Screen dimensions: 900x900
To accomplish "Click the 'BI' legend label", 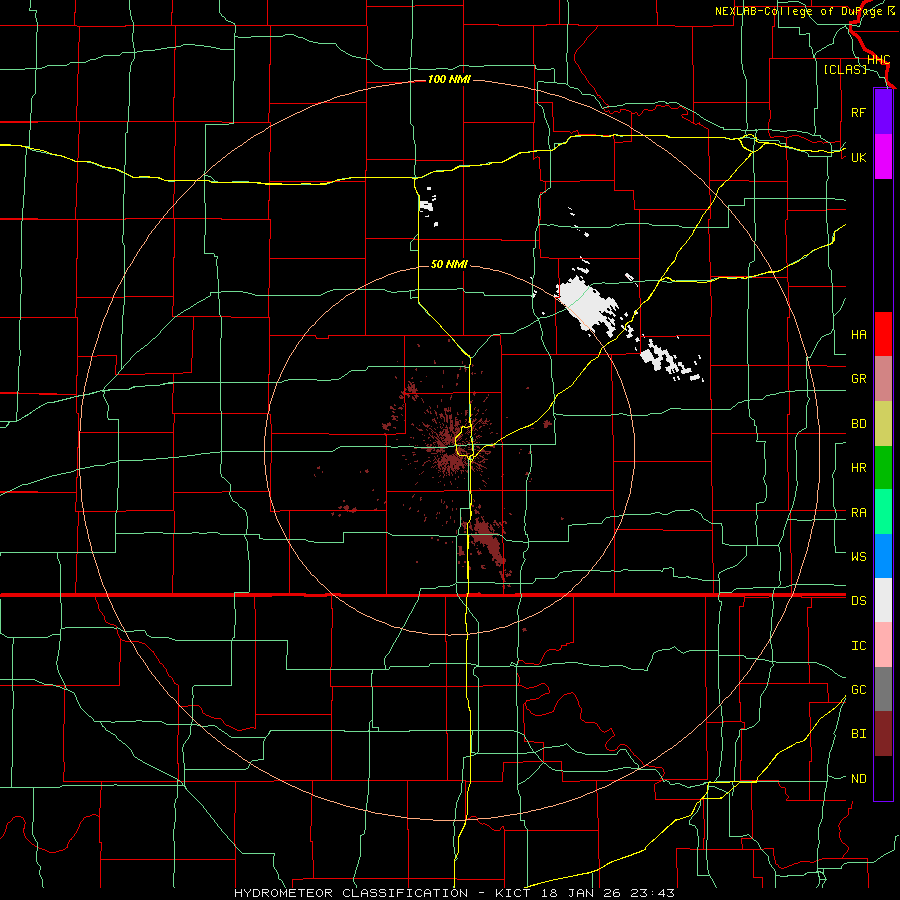I will [858, 734].
